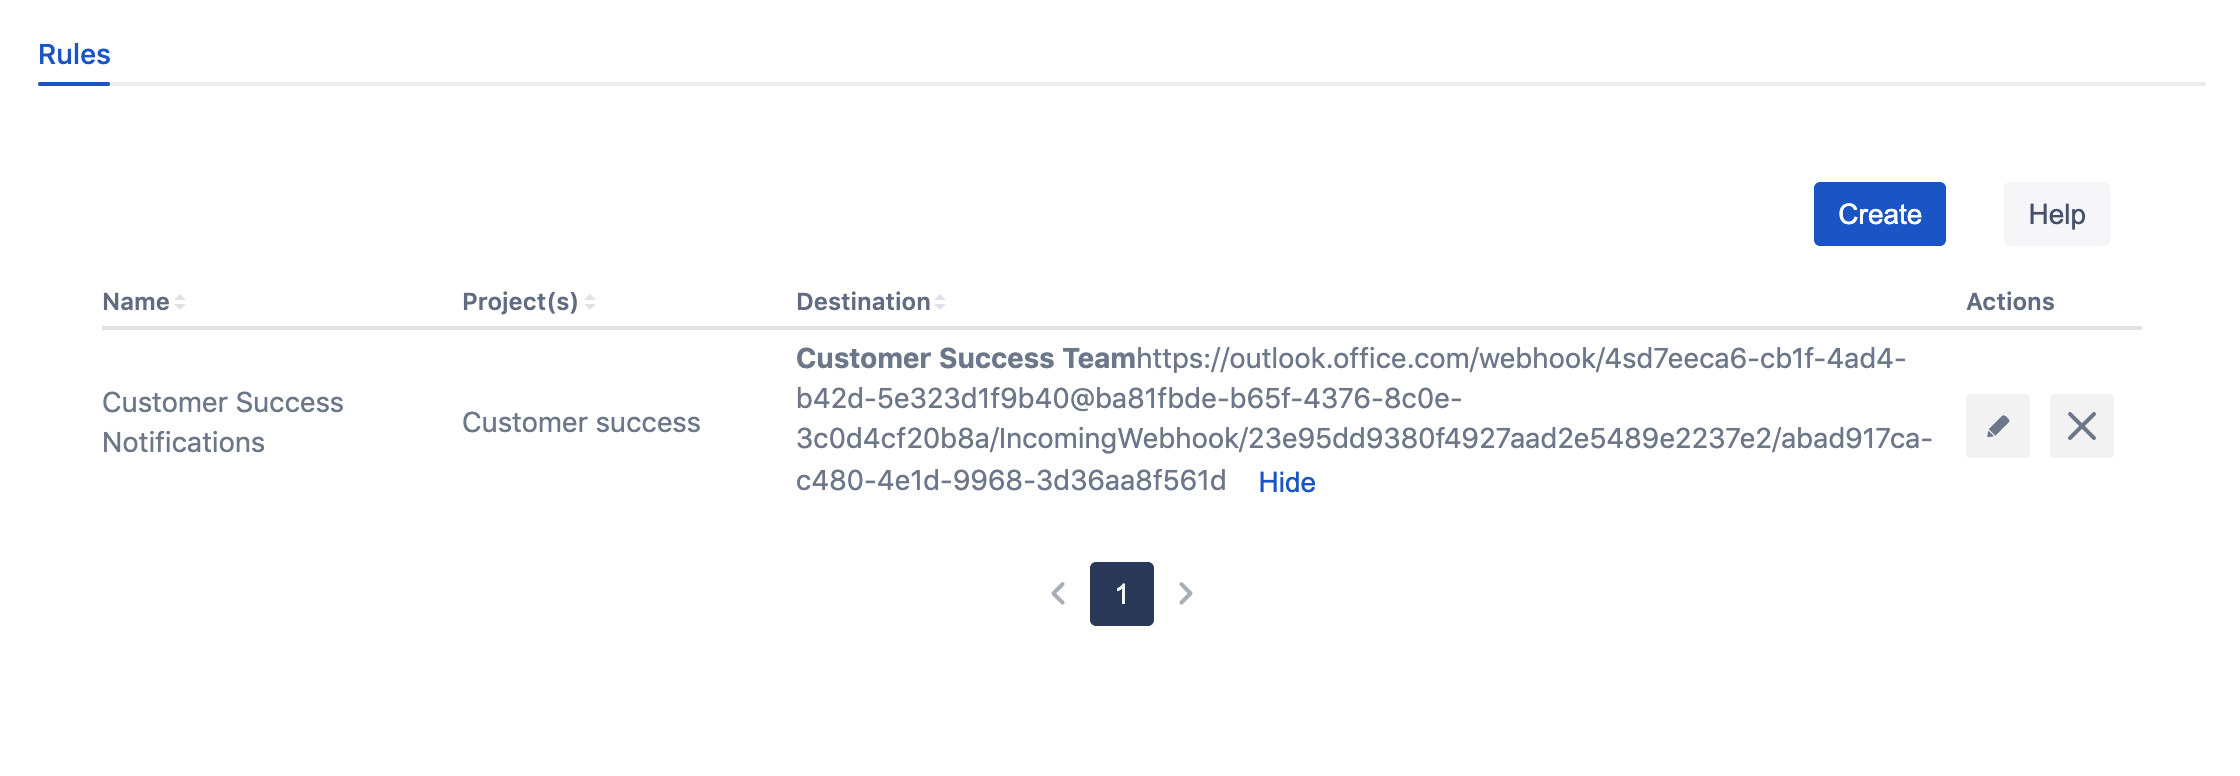Viewport: 2240px width, 776px height.
Task: Click the sort arrows beside Project(s)
Action: pos(590,302)
